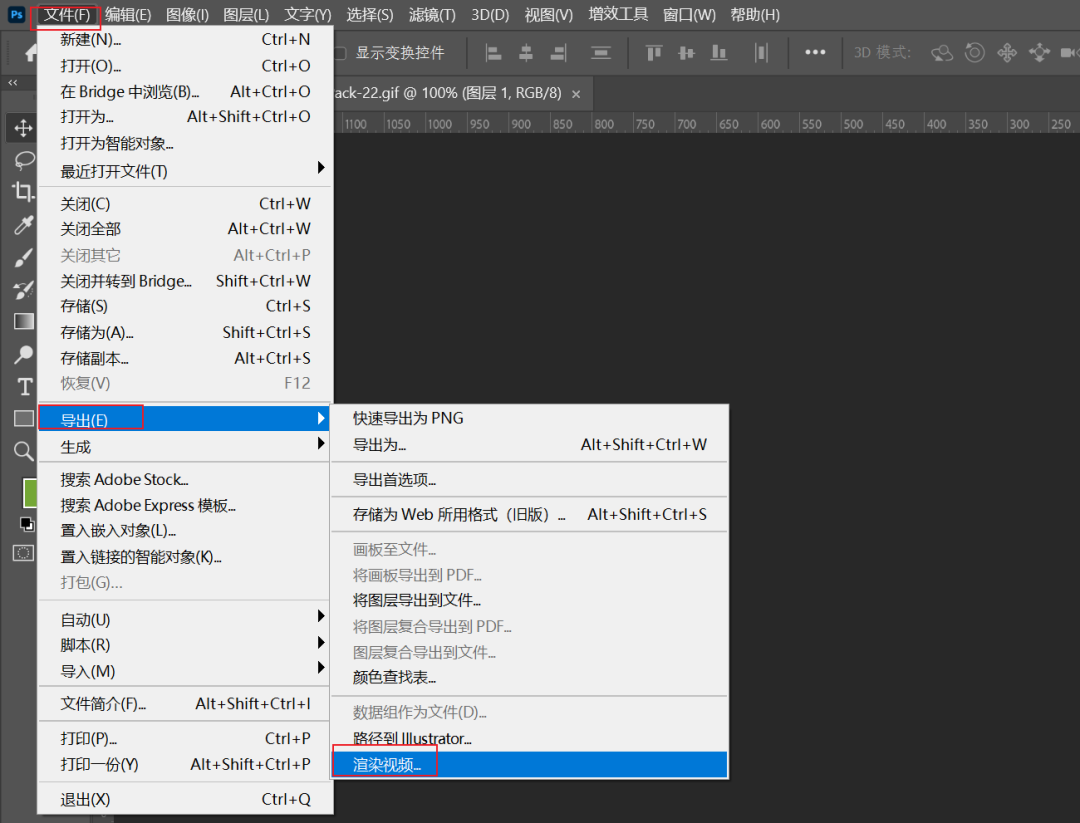This screenshot has width=1080, height=823.
Task: Toggle the Quick Mask mode icon
Action: [x=23, y=553]
